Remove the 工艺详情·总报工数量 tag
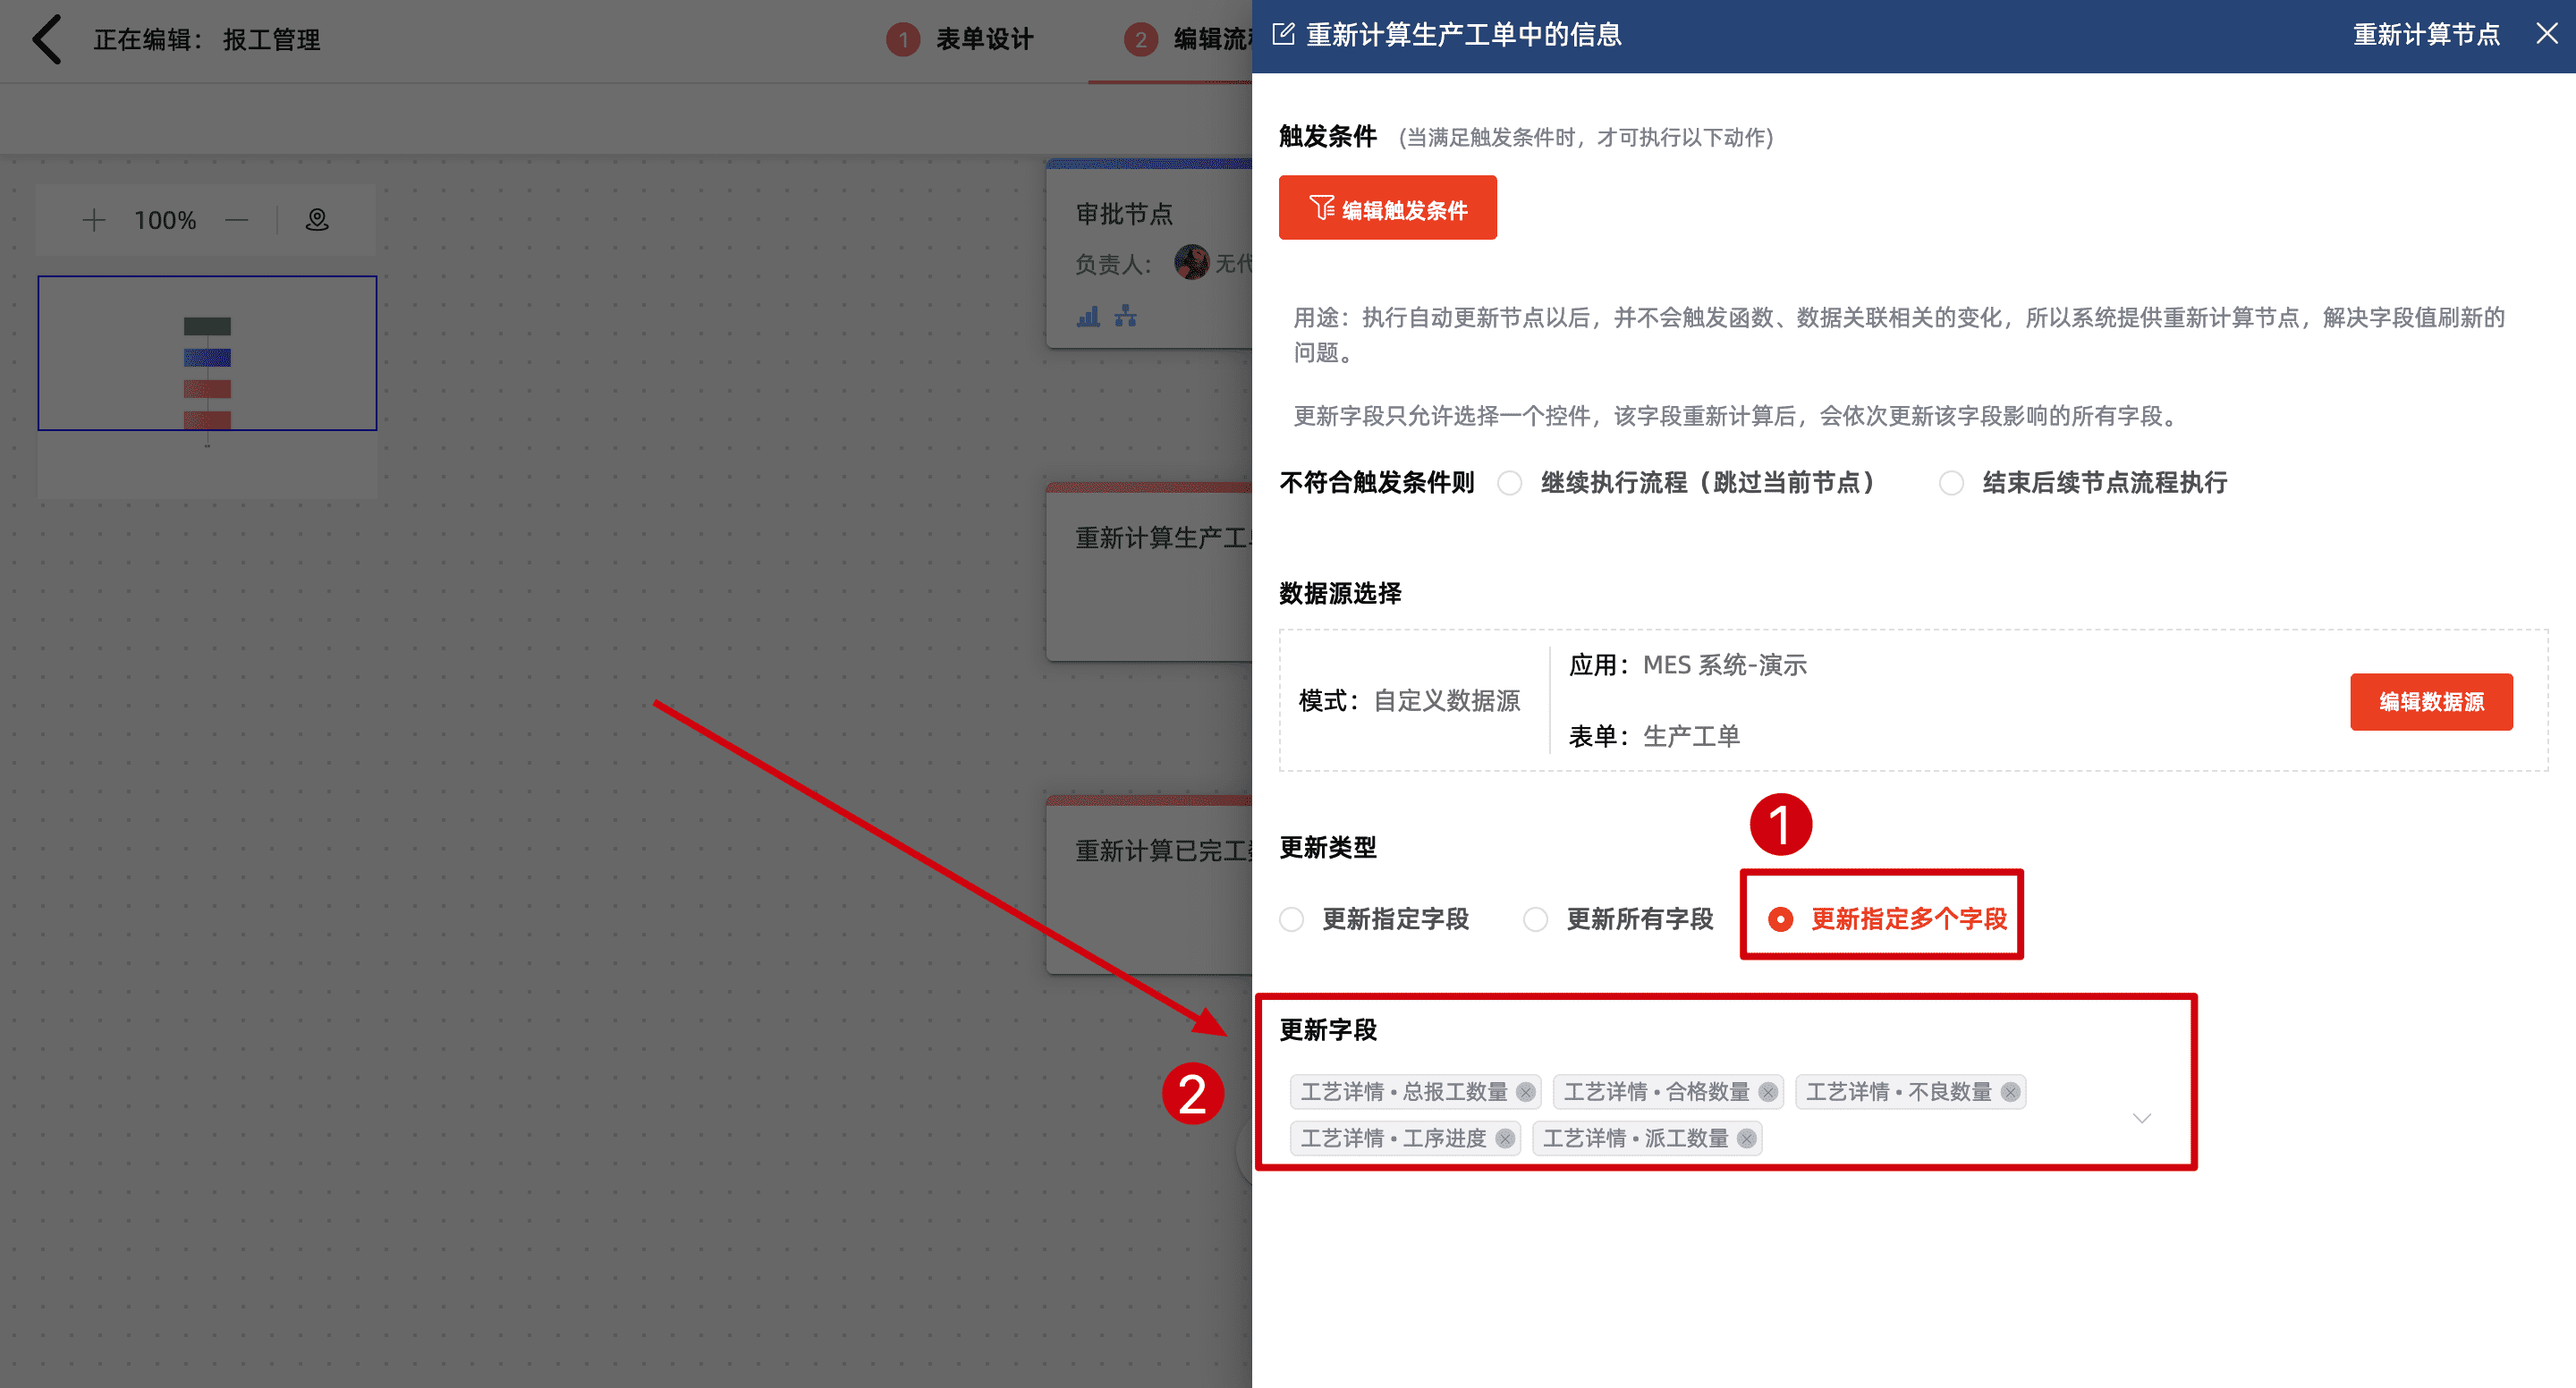2576x1388 pixels. (x=1526, y=1092)
